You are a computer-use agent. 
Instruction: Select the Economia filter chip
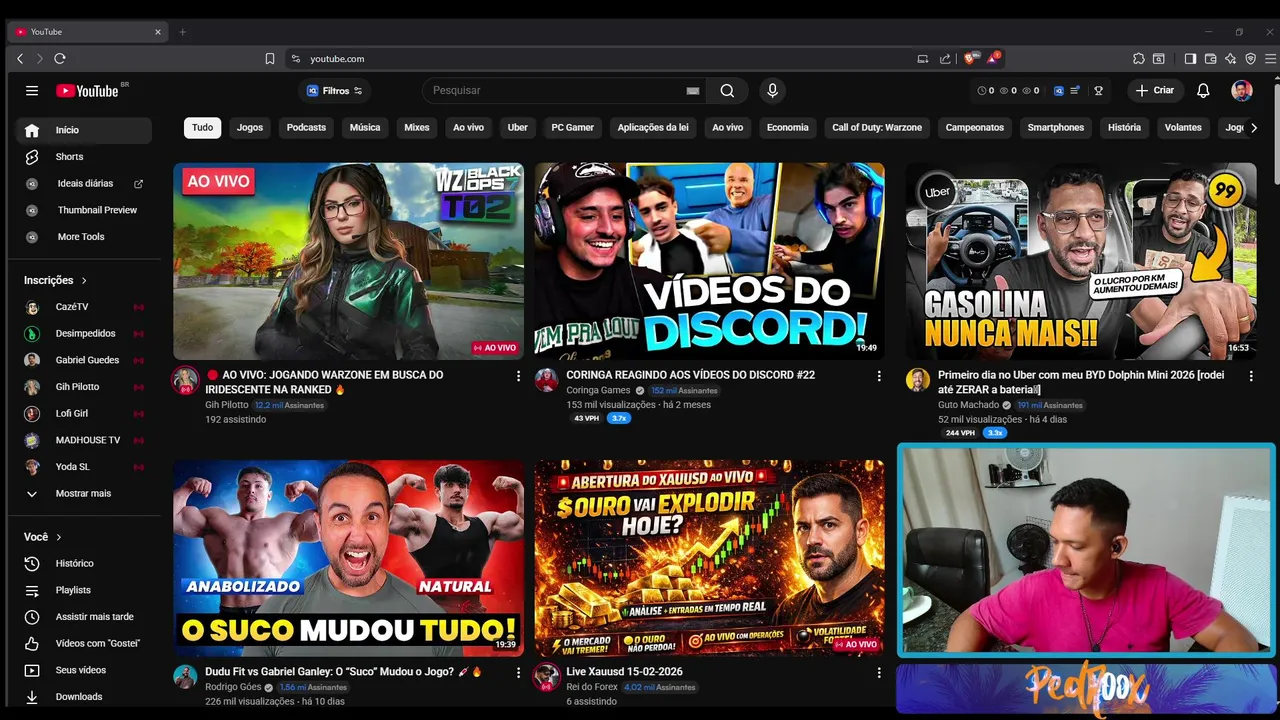tap(788, 128)
